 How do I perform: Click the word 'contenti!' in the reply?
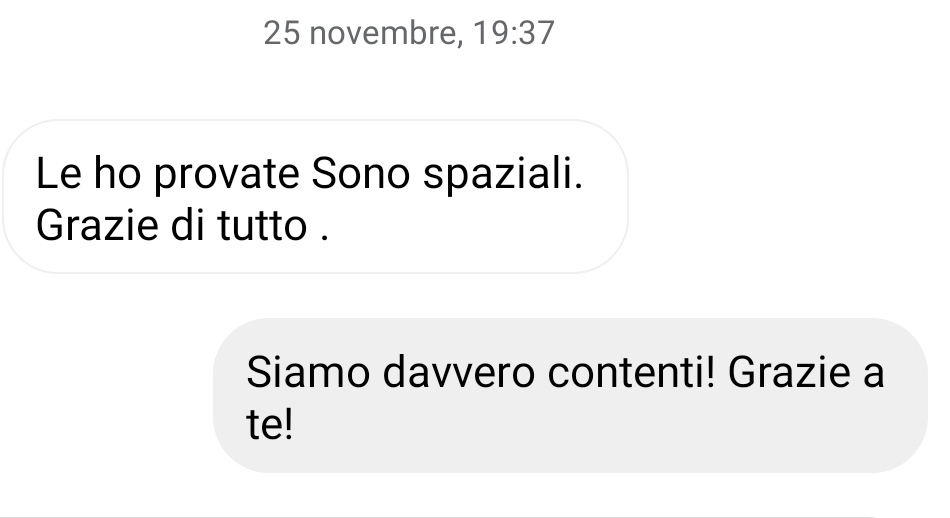631,372
